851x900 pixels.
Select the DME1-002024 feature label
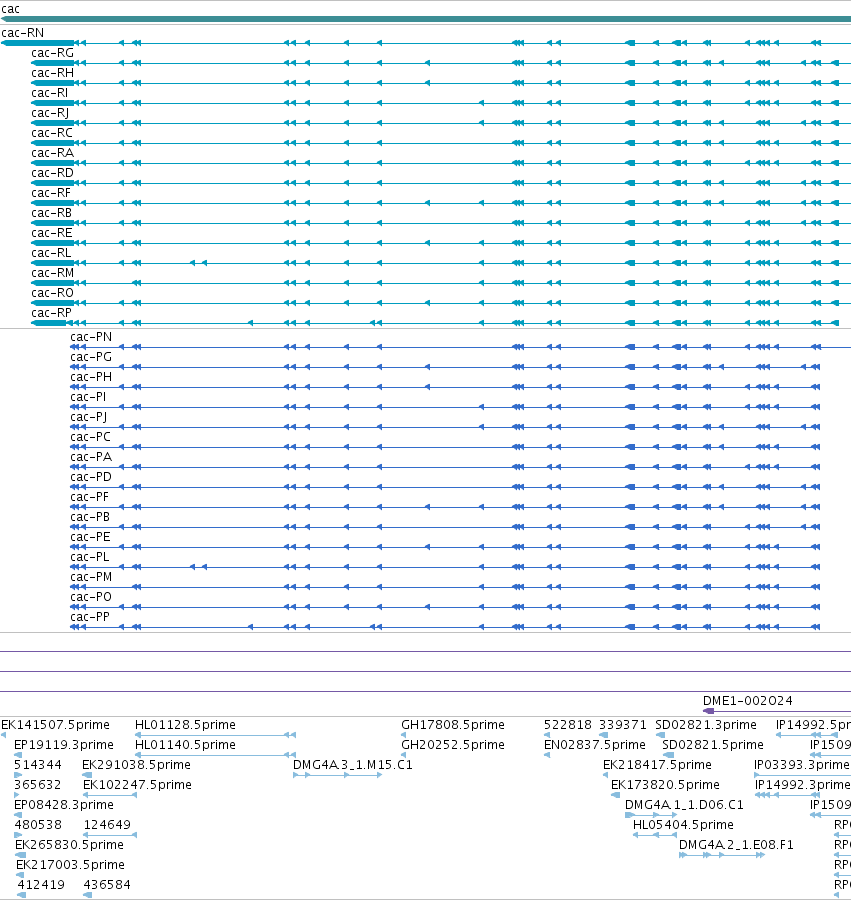747,701
